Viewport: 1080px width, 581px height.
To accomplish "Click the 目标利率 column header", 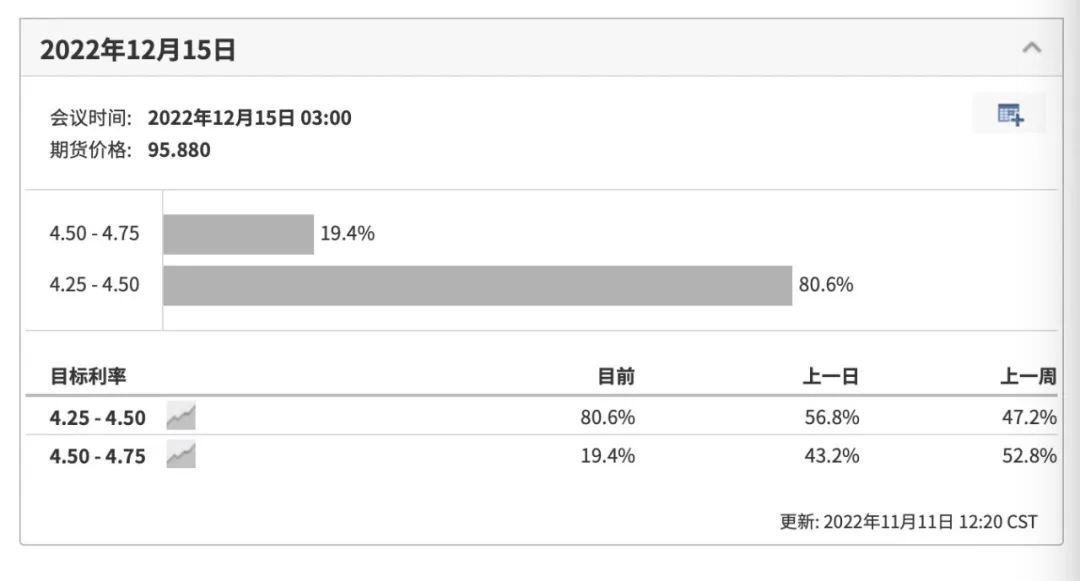I will click(88, 377).
